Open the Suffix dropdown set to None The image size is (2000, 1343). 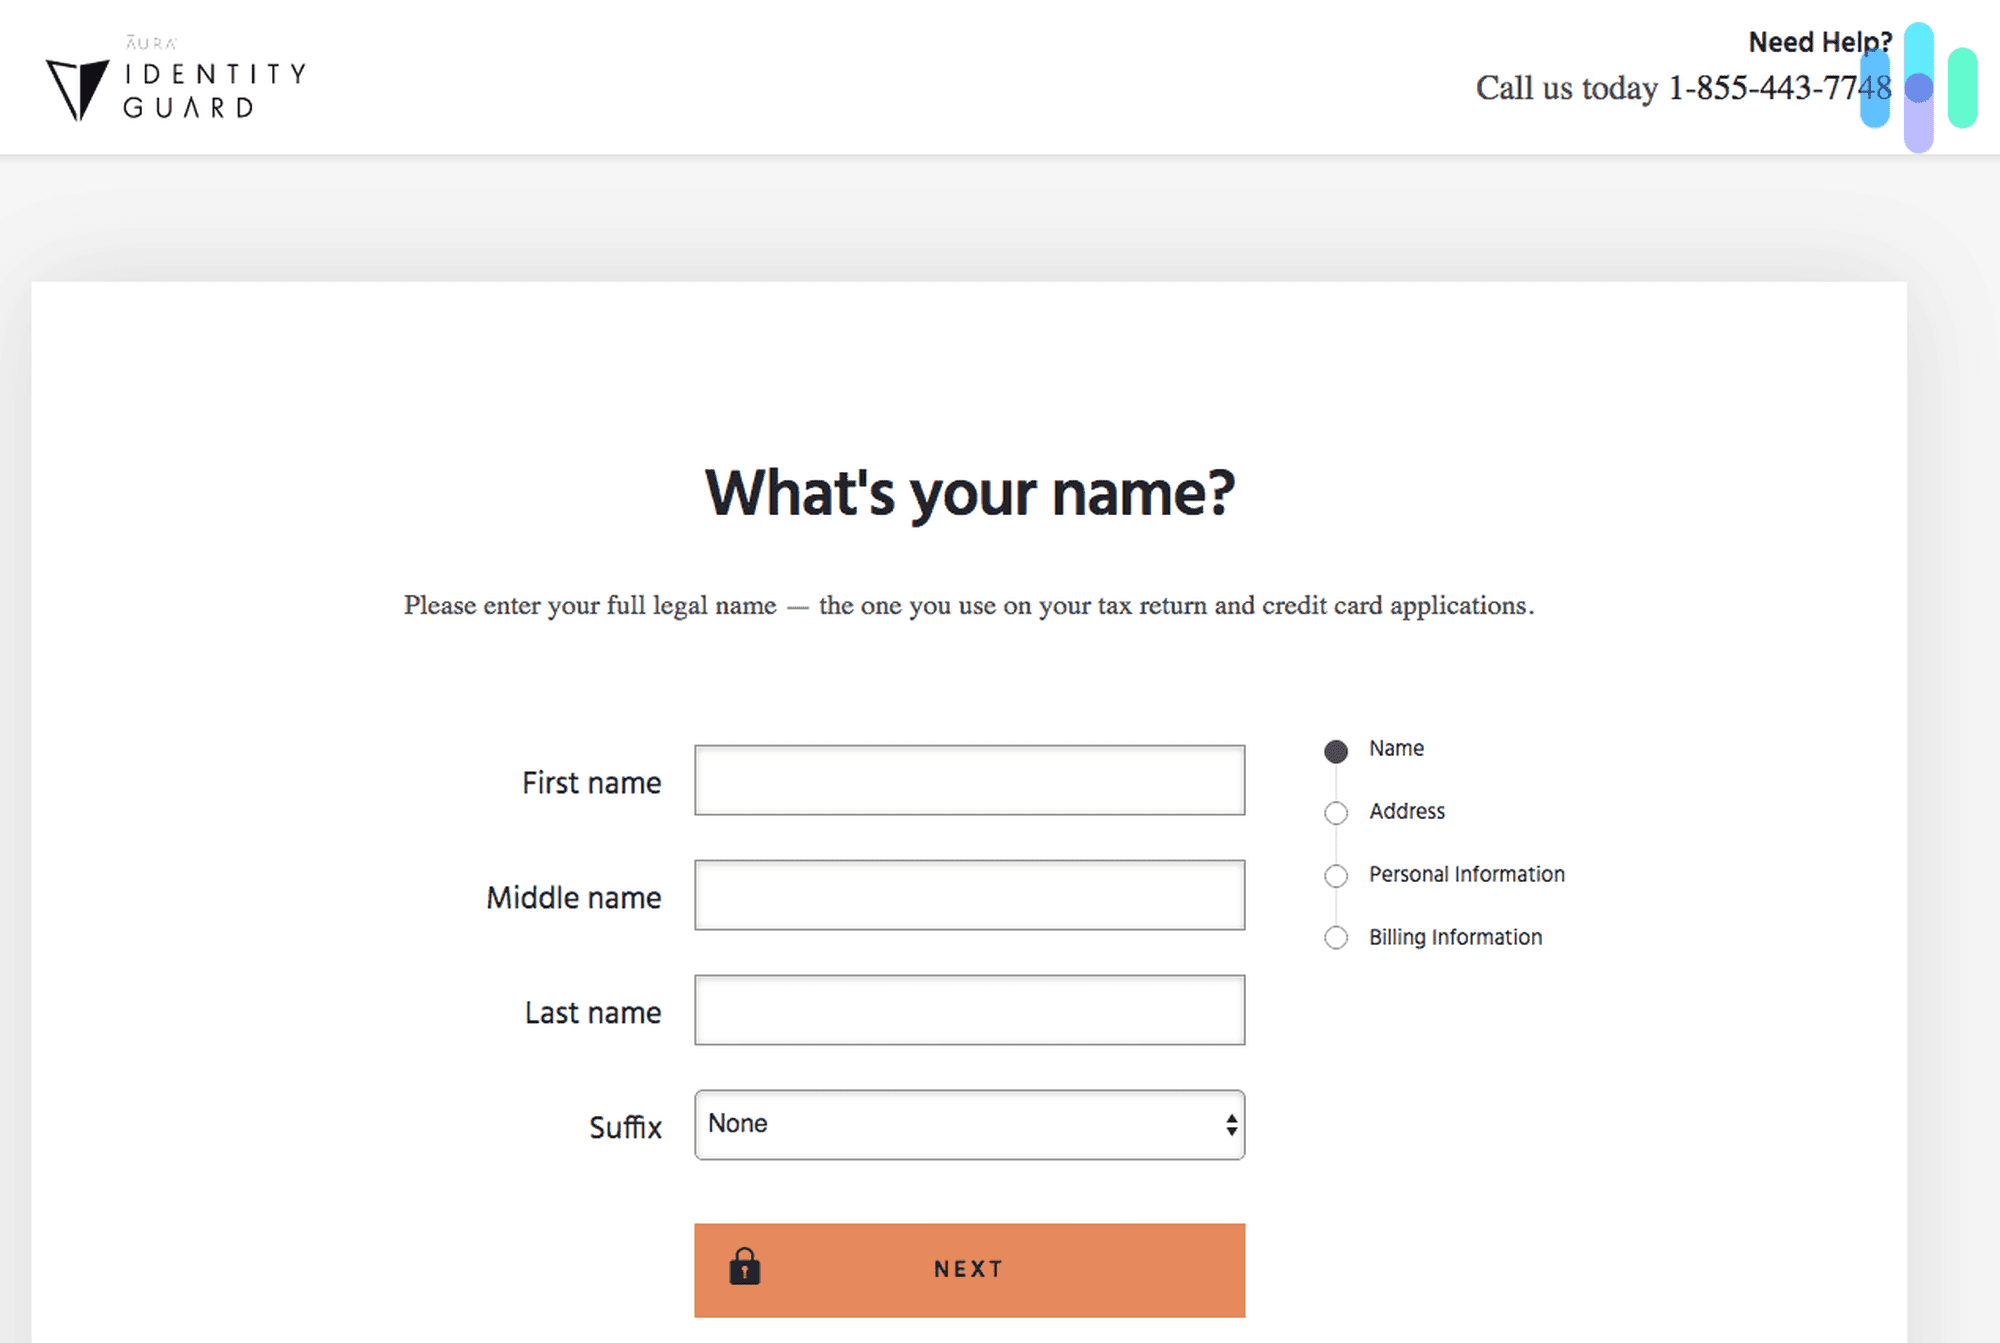[x=969, y=1124]
